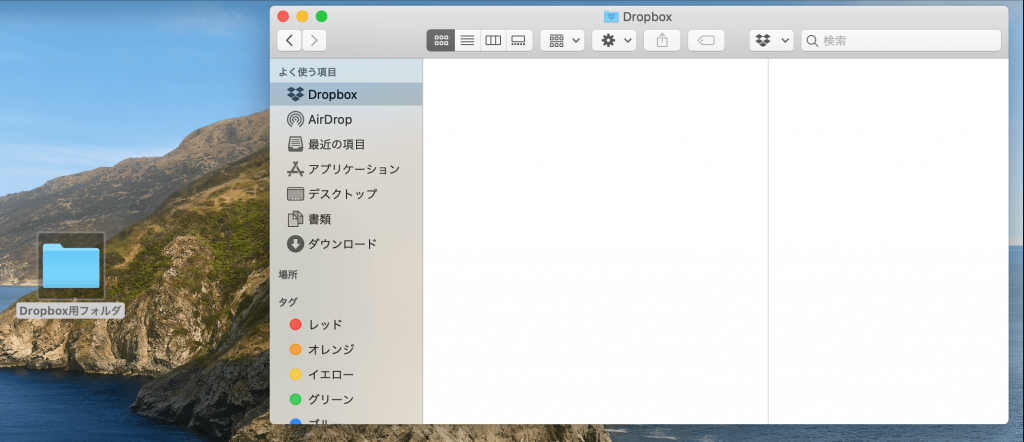Click the recent items drawer icon

tap(295, 144)
